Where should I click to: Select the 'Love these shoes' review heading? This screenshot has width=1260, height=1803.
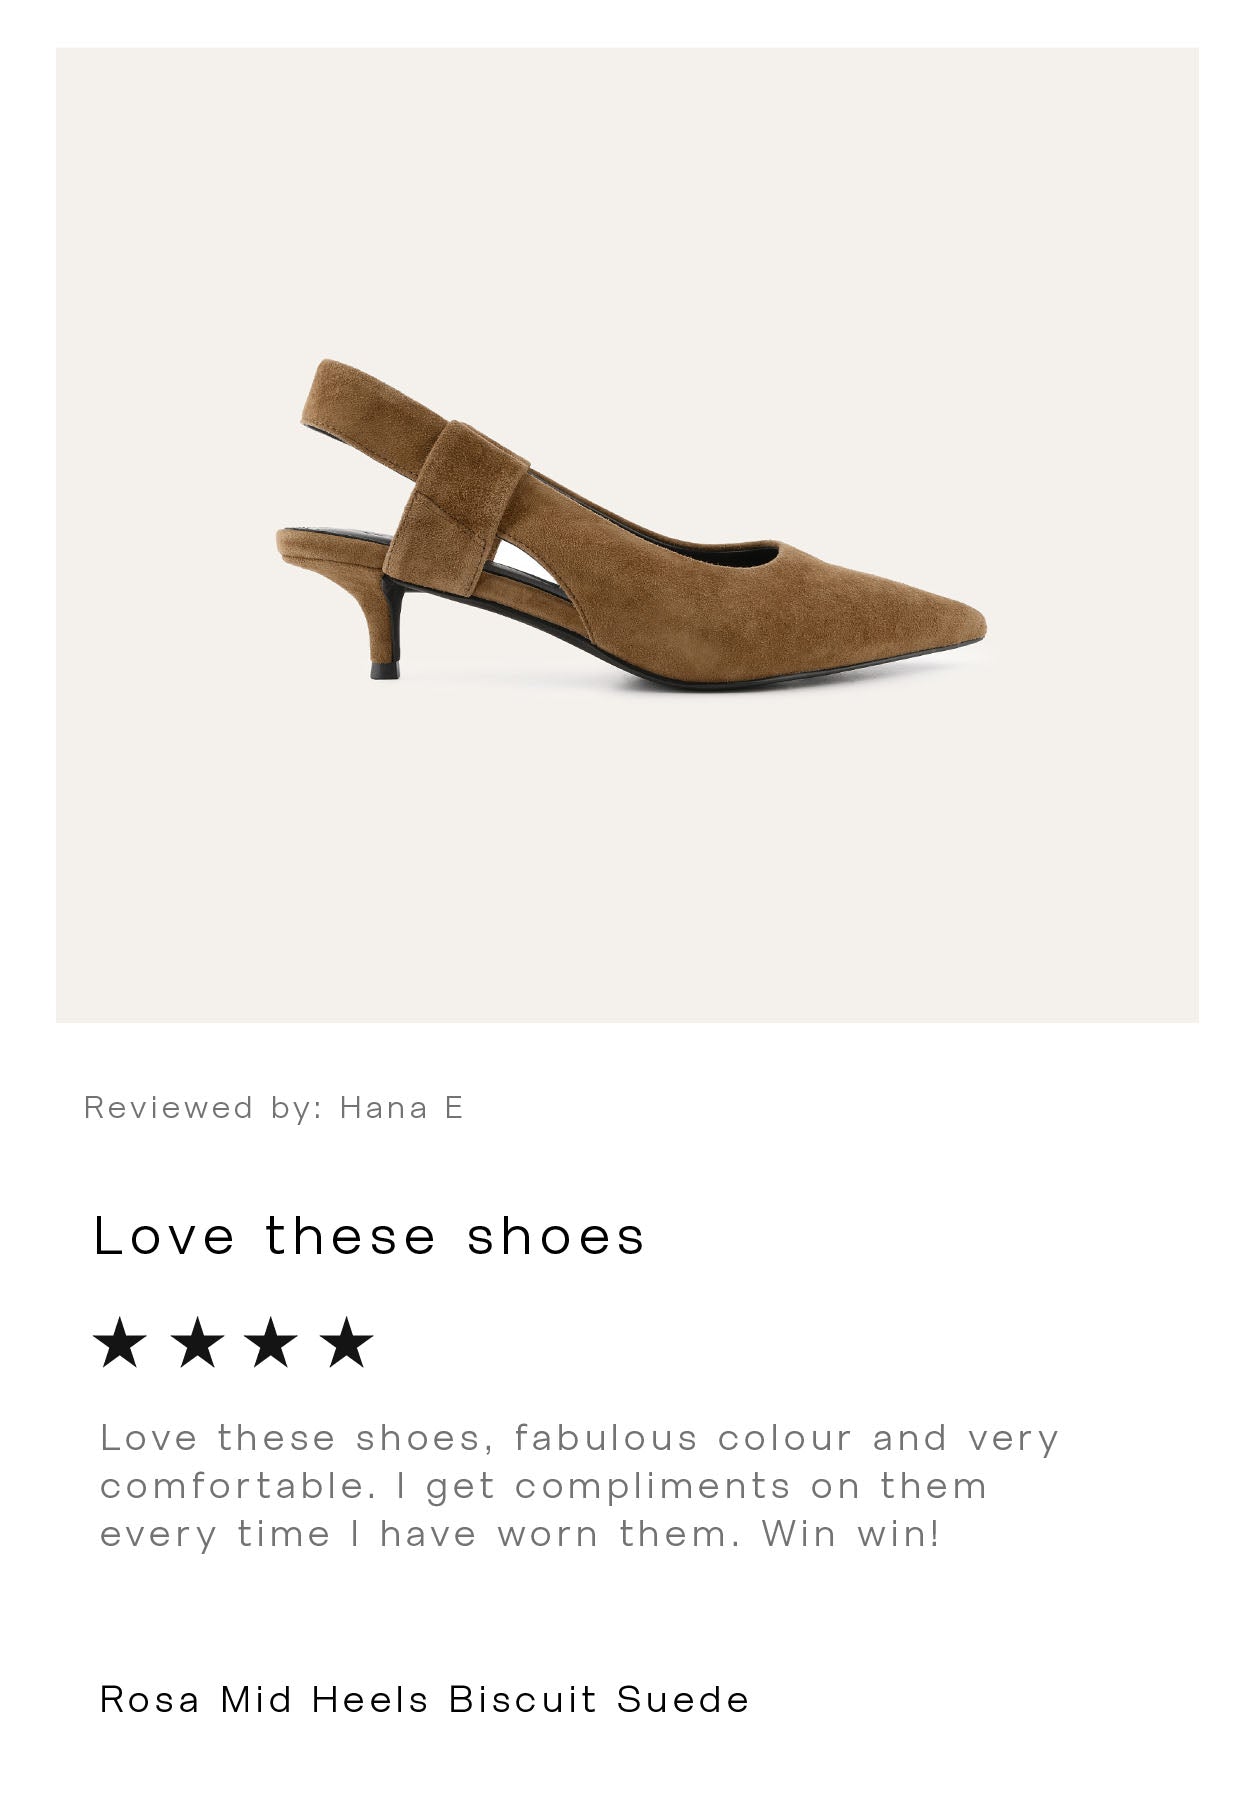[x=369, y=1236]
